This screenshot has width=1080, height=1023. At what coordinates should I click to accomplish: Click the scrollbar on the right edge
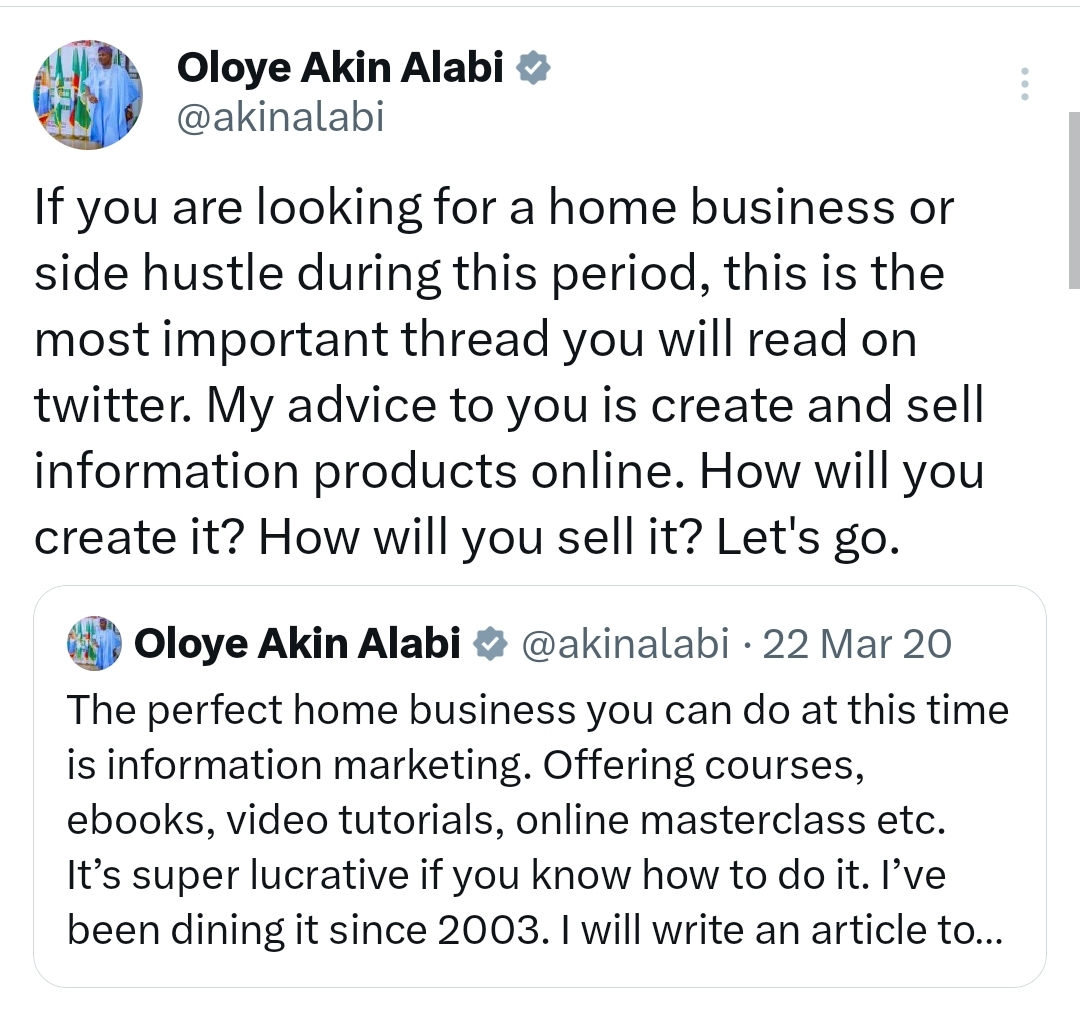click(1072, 200)
